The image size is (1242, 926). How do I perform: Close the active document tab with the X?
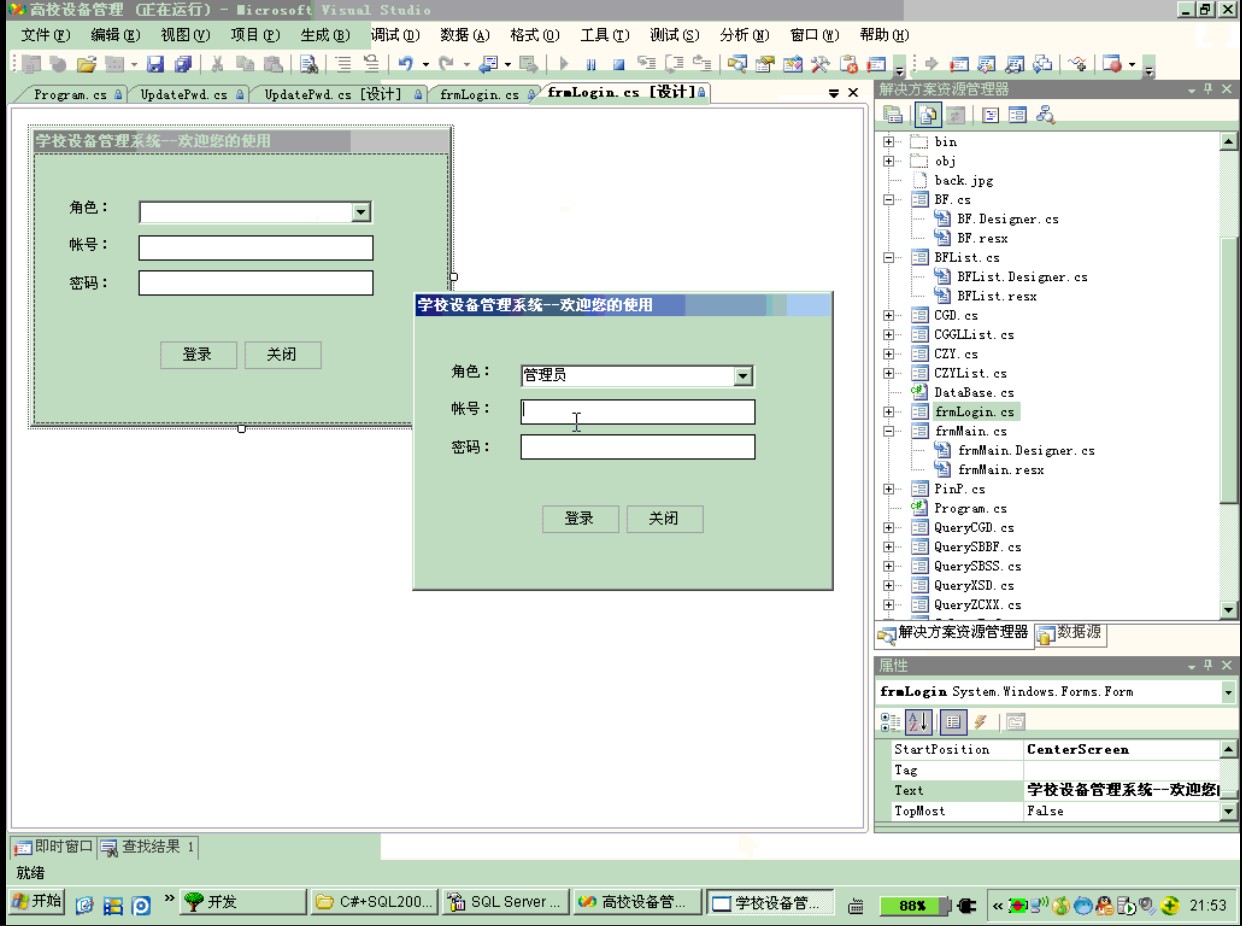[853, 93]
